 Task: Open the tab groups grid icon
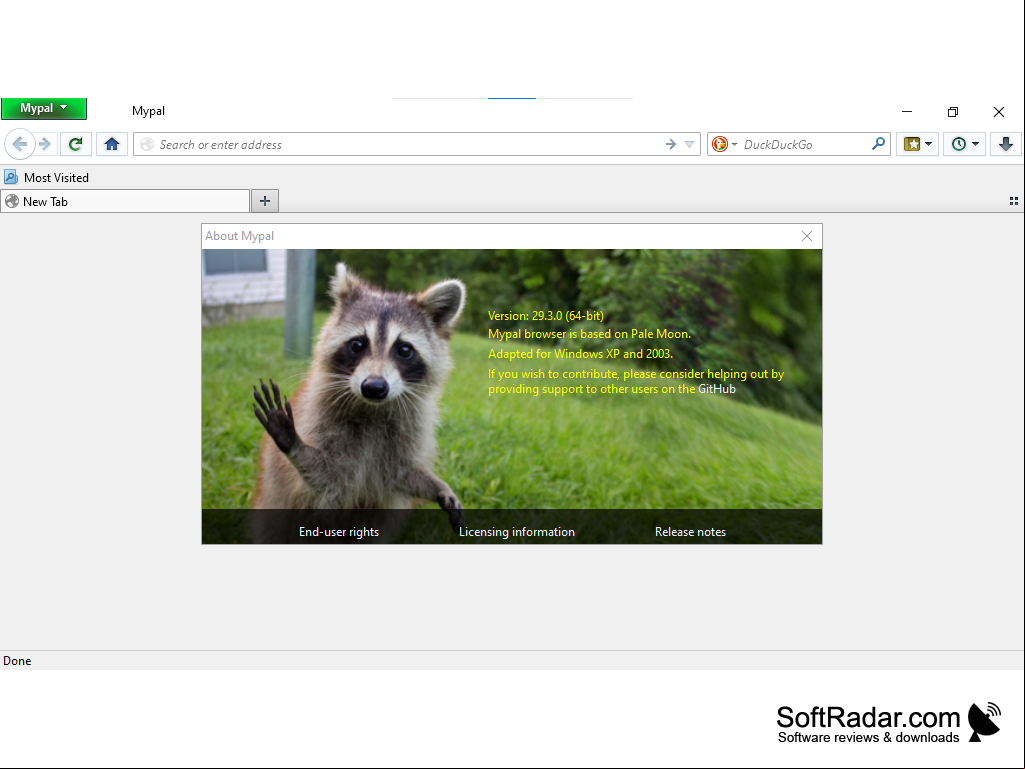[1014, 201]
